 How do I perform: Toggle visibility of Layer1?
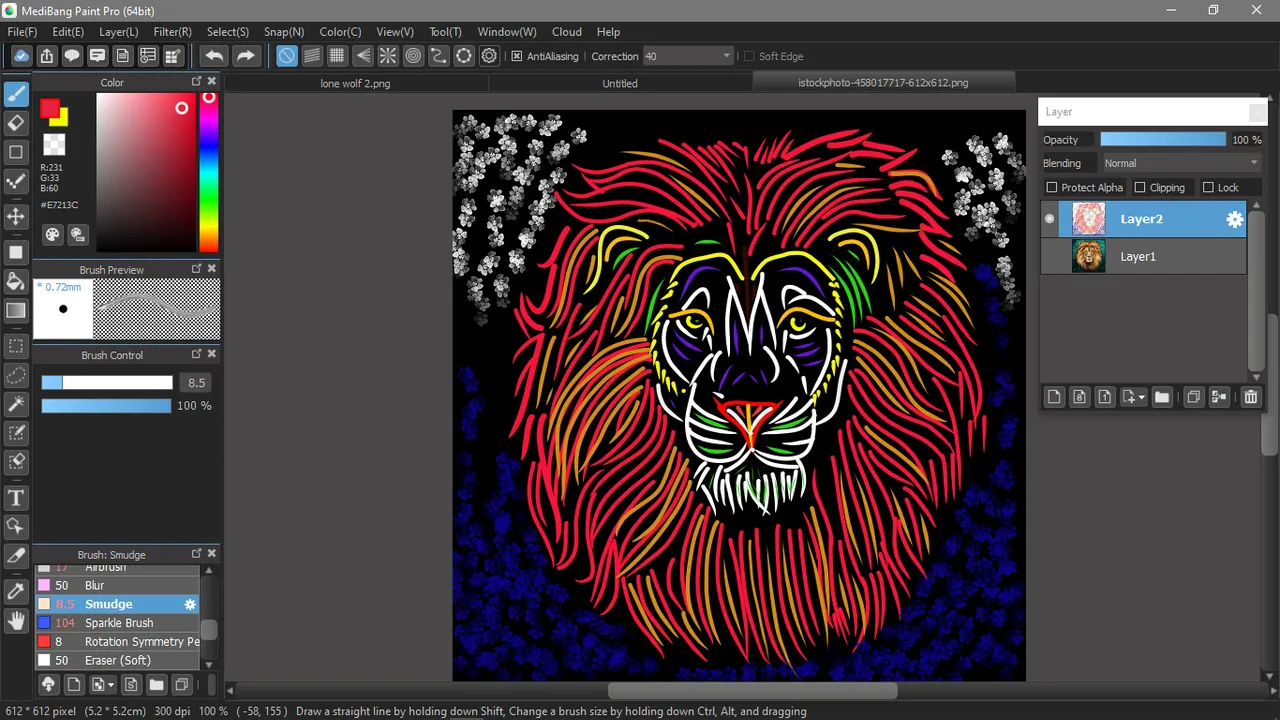(x=1049, y=257)
